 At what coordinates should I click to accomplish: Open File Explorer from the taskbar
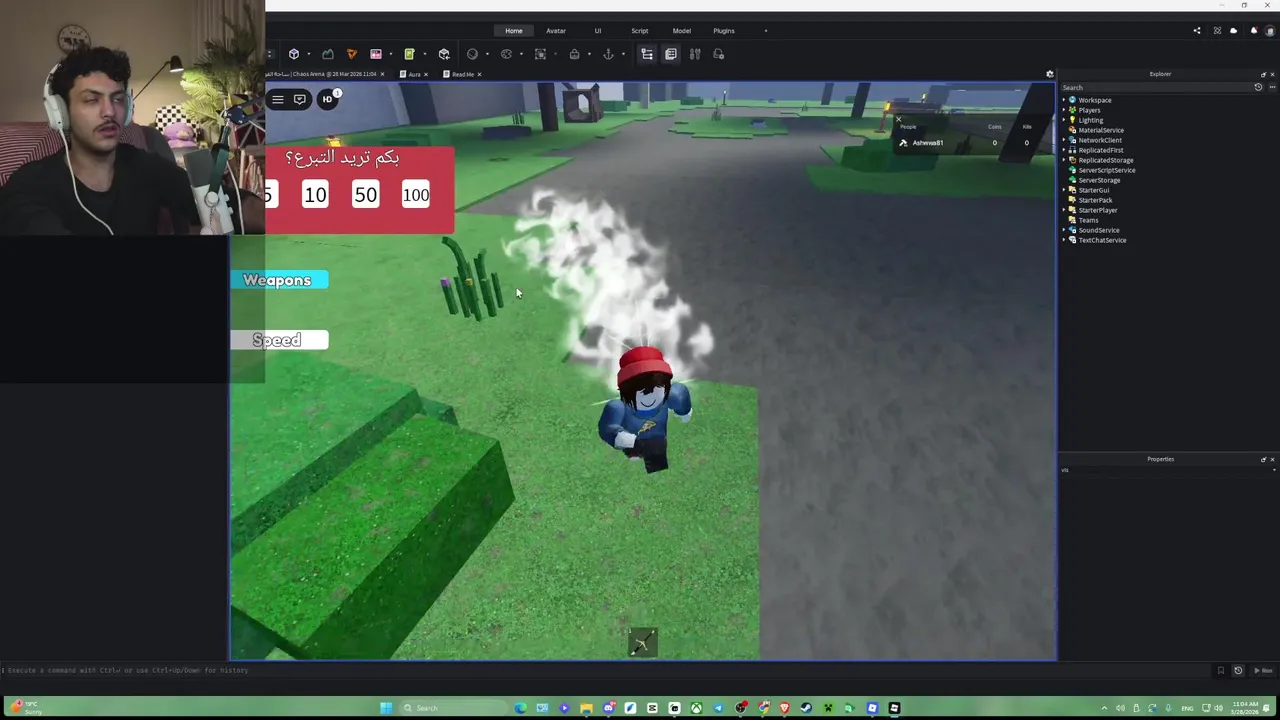(x=586, y=708)
